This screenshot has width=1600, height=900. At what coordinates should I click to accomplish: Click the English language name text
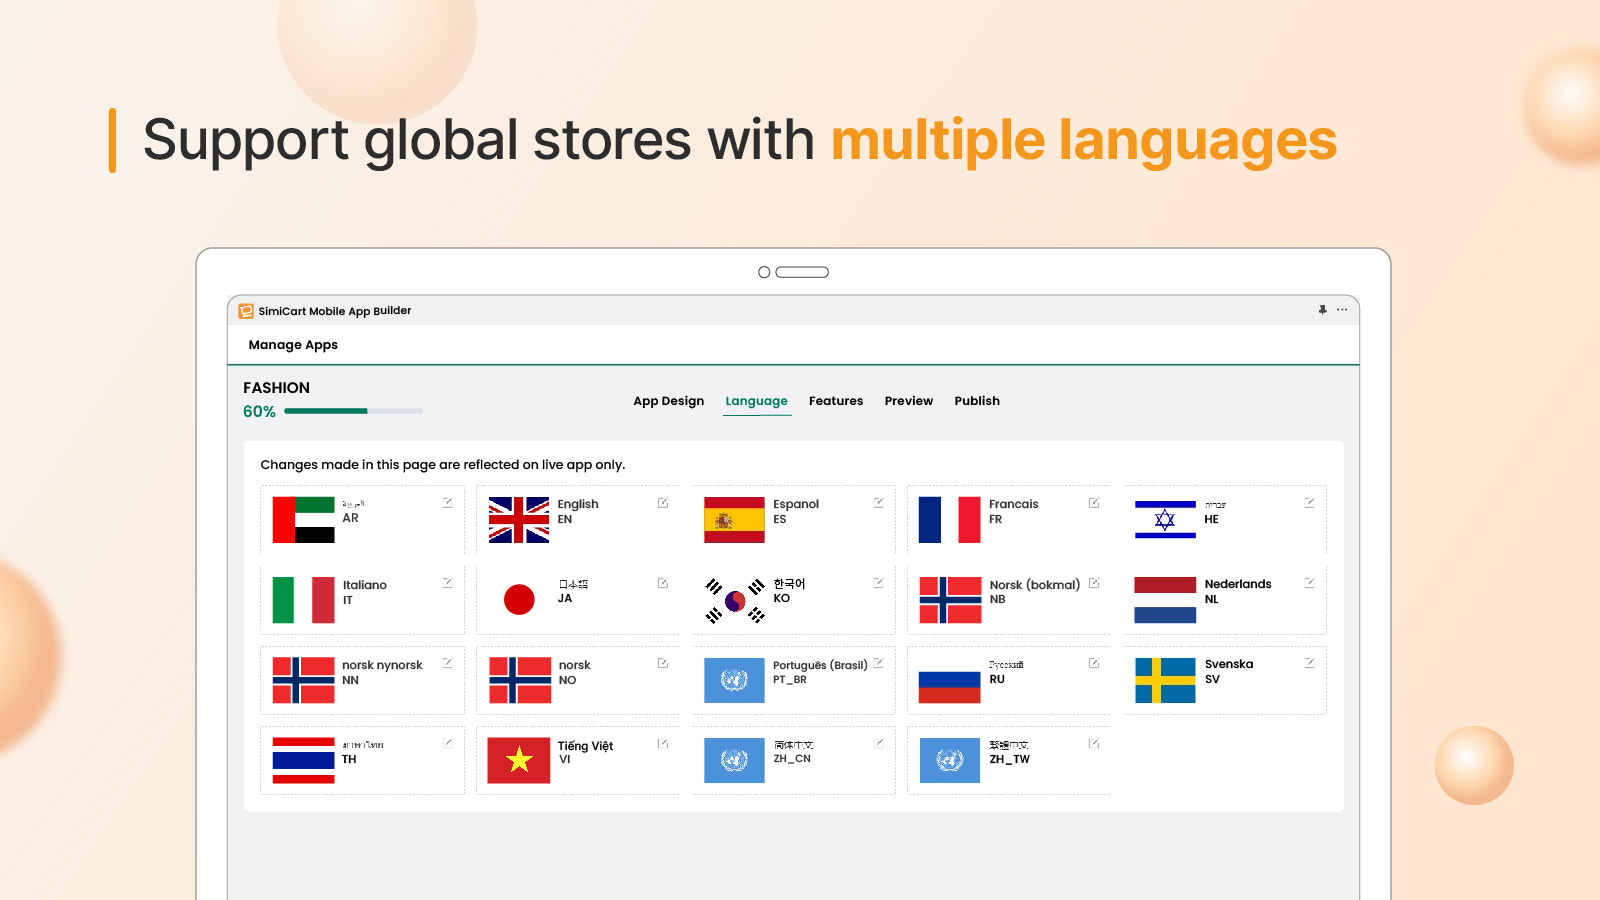(578, 504)
